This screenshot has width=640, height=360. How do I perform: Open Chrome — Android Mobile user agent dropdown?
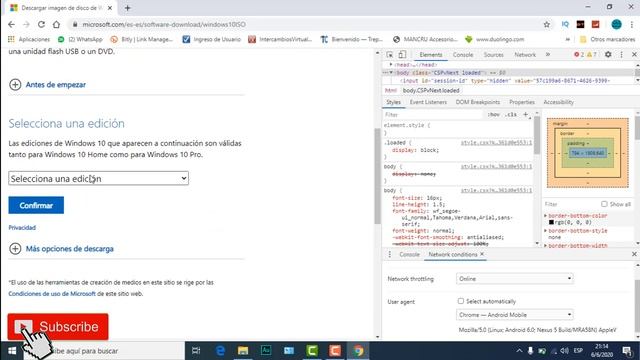(515, 315)
